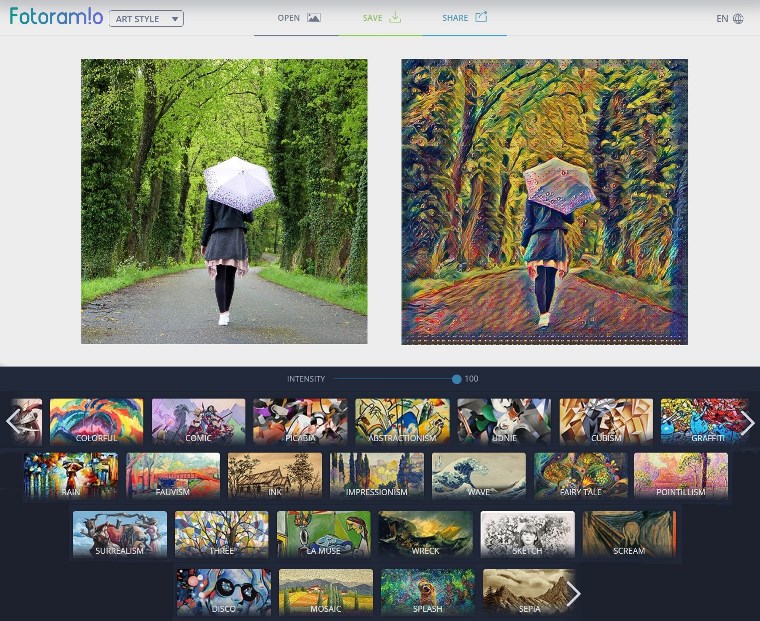Choose the Cubism style filter
This screenshot has width=760, height=621.
[606, 421]
